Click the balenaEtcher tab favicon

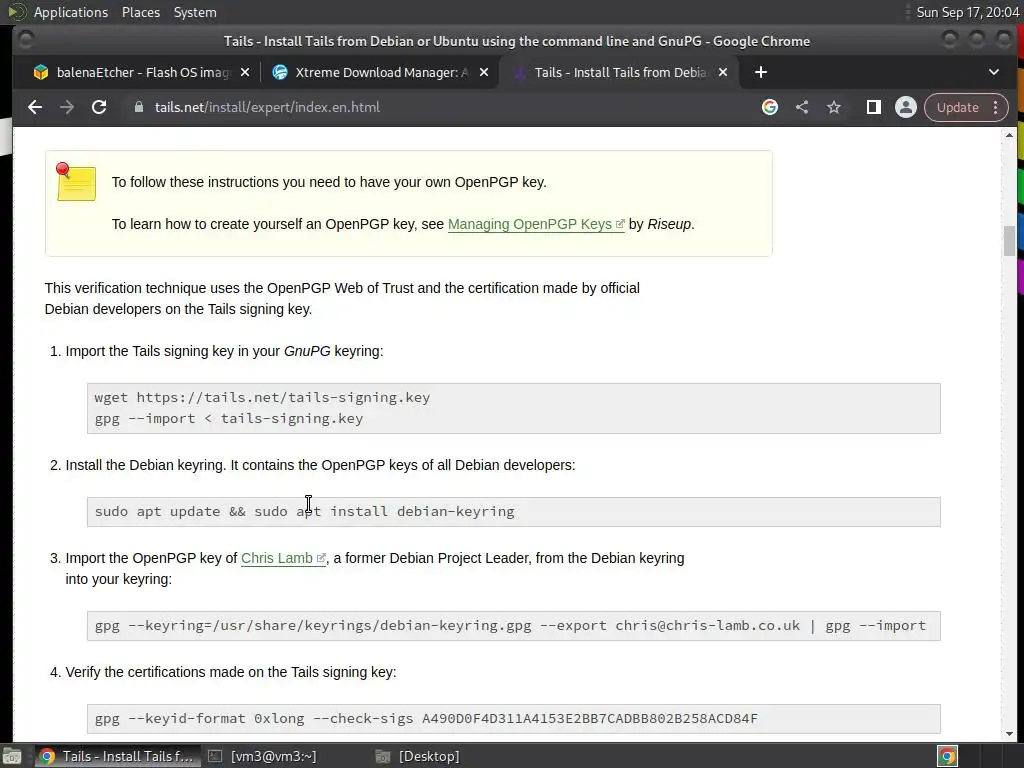pos(41,72)
